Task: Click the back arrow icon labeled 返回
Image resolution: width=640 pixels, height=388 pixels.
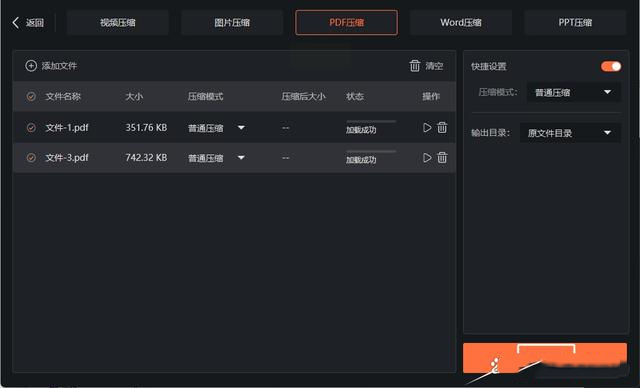Action: click(x=16, y=22)
